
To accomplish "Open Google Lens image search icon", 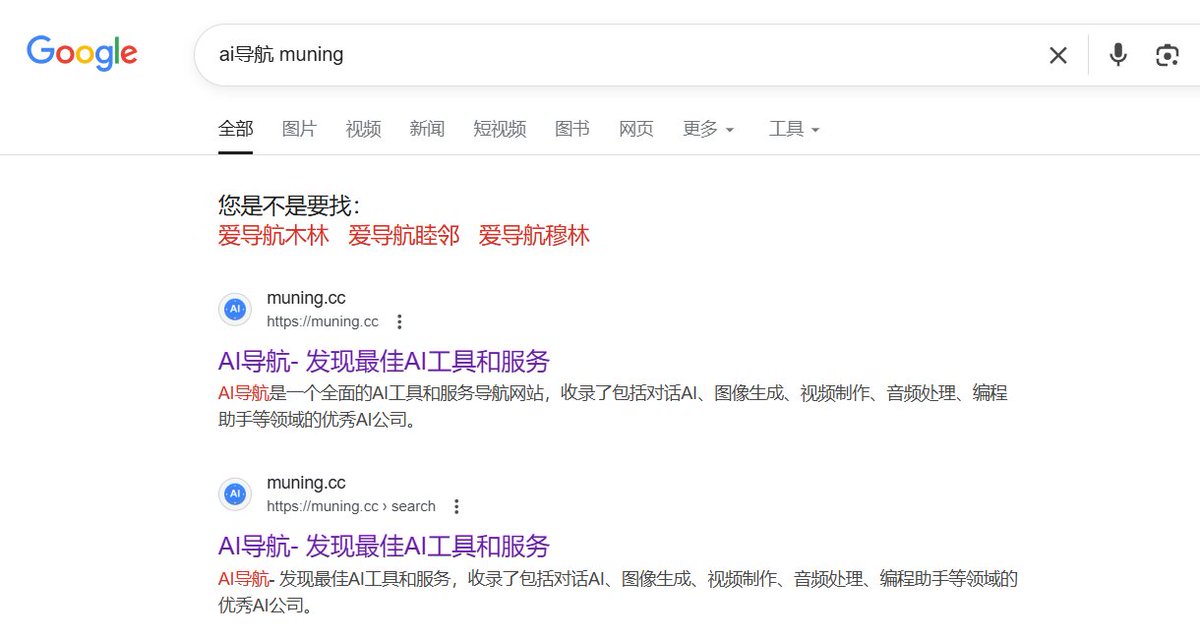I will click(x=1167, y=55).
